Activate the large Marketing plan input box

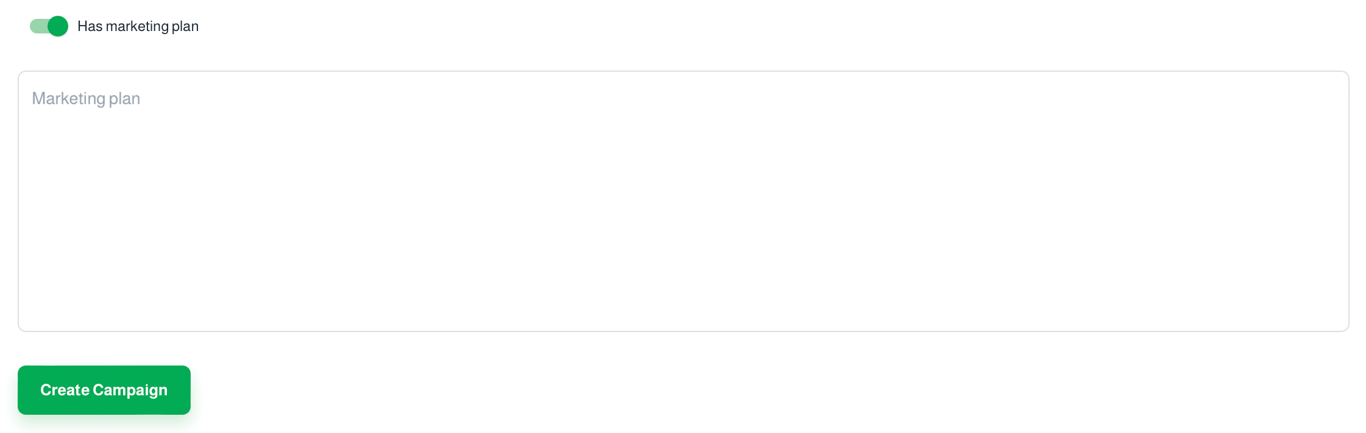coord(683,201)
